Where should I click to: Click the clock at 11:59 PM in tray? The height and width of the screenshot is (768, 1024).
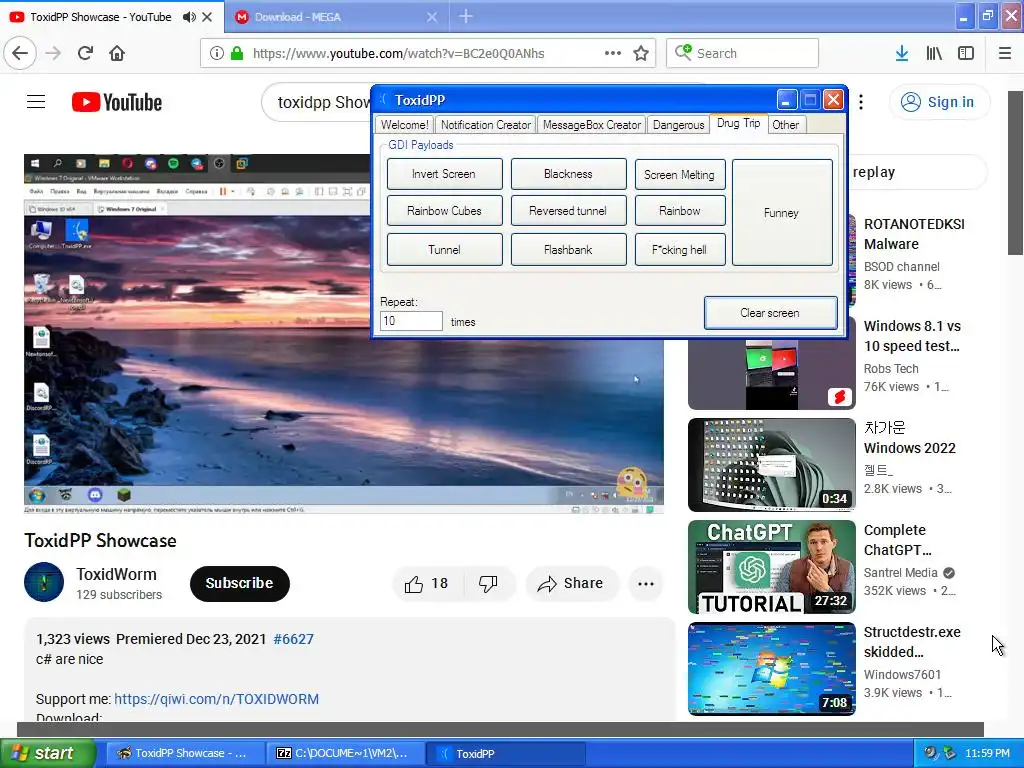pyautogui.click(x=987, y=753)
